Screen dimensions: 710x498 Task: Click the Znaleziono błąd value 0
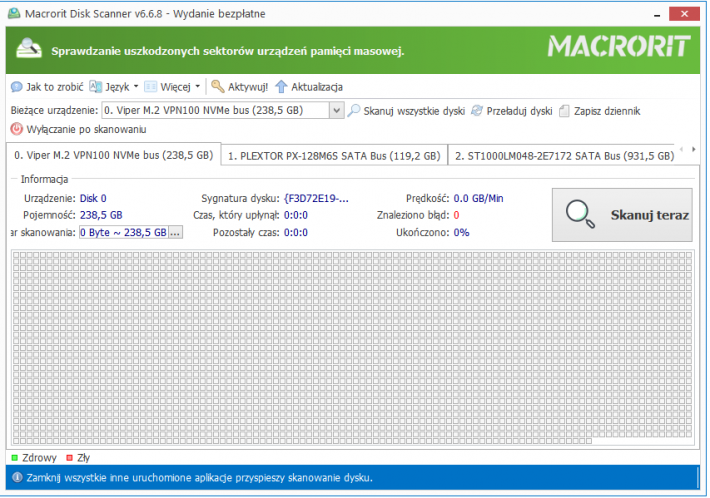(x=456, y=215)
